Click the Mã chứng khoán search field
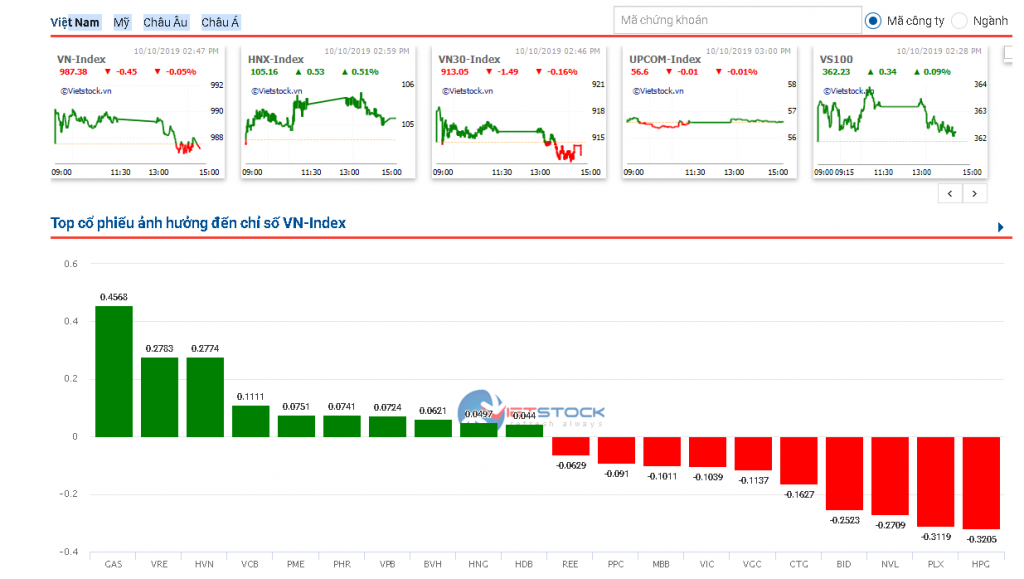The height and width of the screenshot is (579, 1024). coord(736,20)
